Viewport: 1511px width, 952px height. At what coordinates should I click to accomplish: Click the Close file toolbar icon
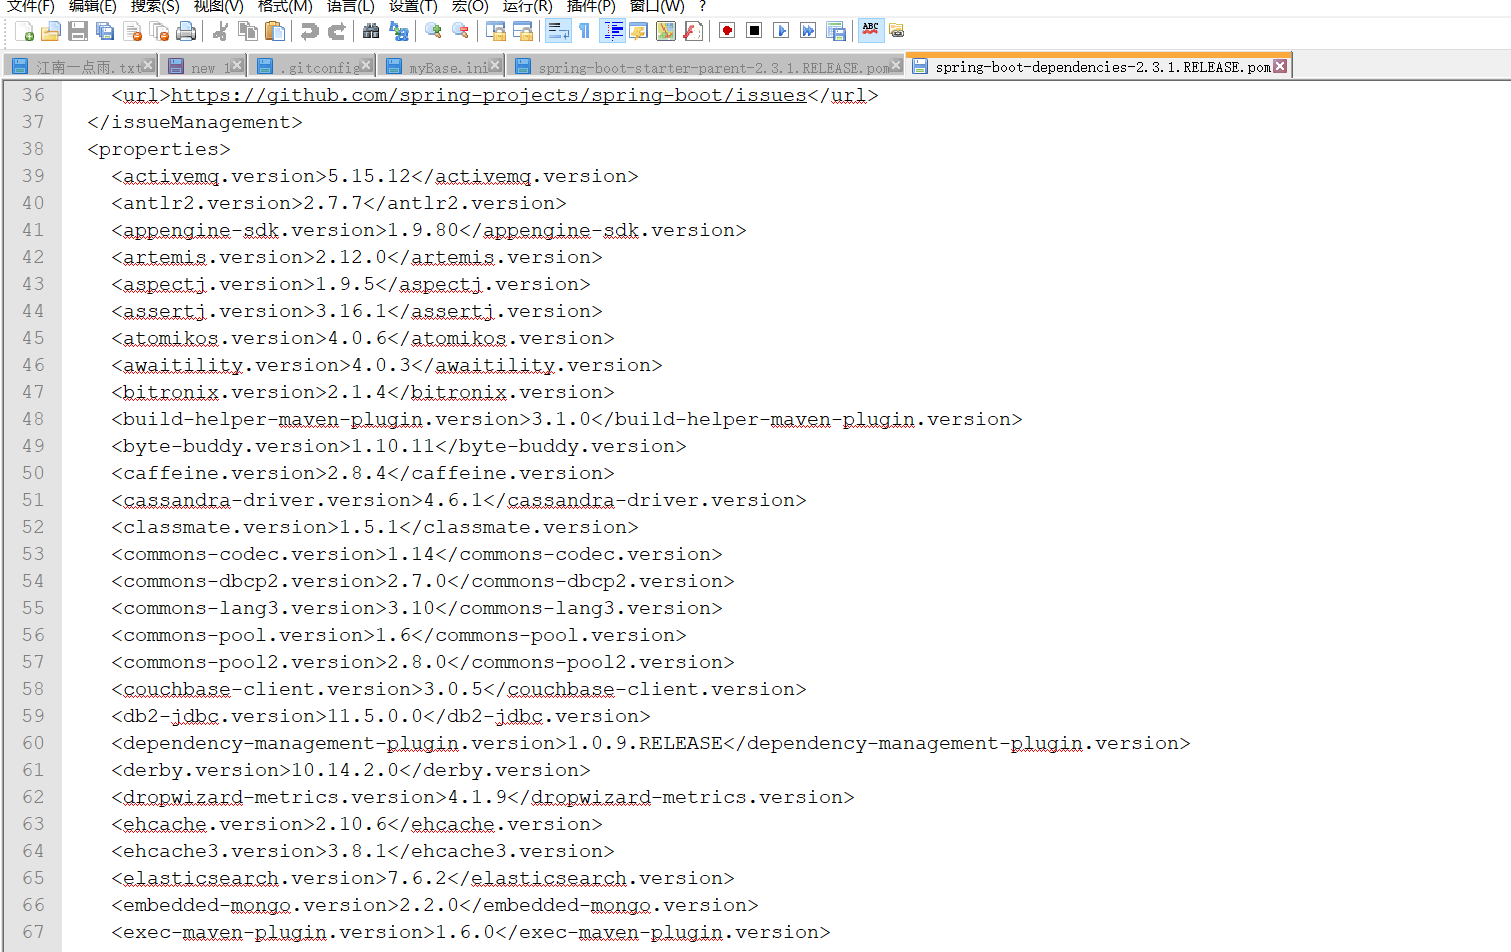click(x=132, y=31)
